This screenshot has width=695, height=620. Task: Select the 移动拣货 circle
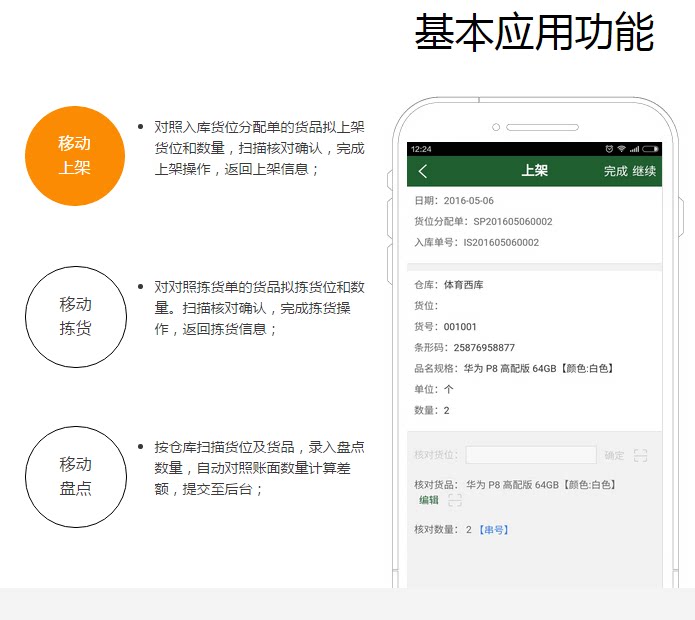[x=76, y=317]
